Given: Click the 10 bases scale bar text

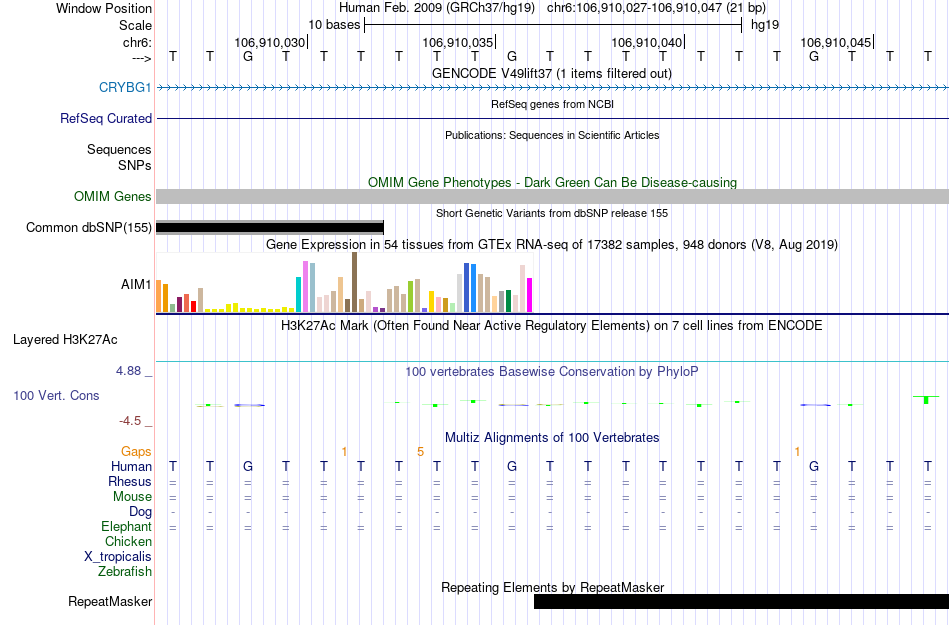Looking at the screenshot, I should pos(334,25).
